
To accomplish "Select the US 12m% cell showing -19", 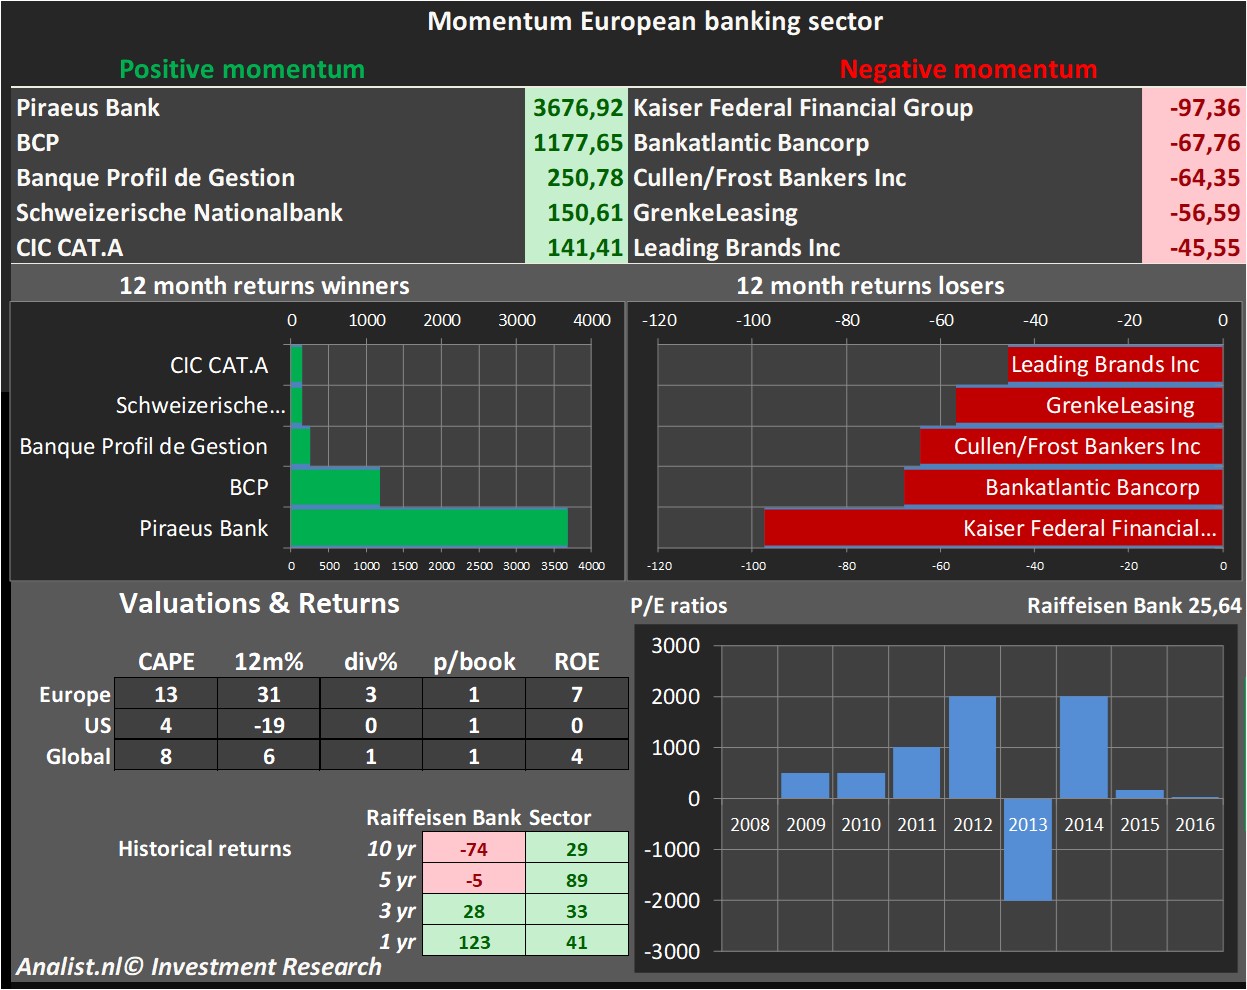I will pos(269,725).
